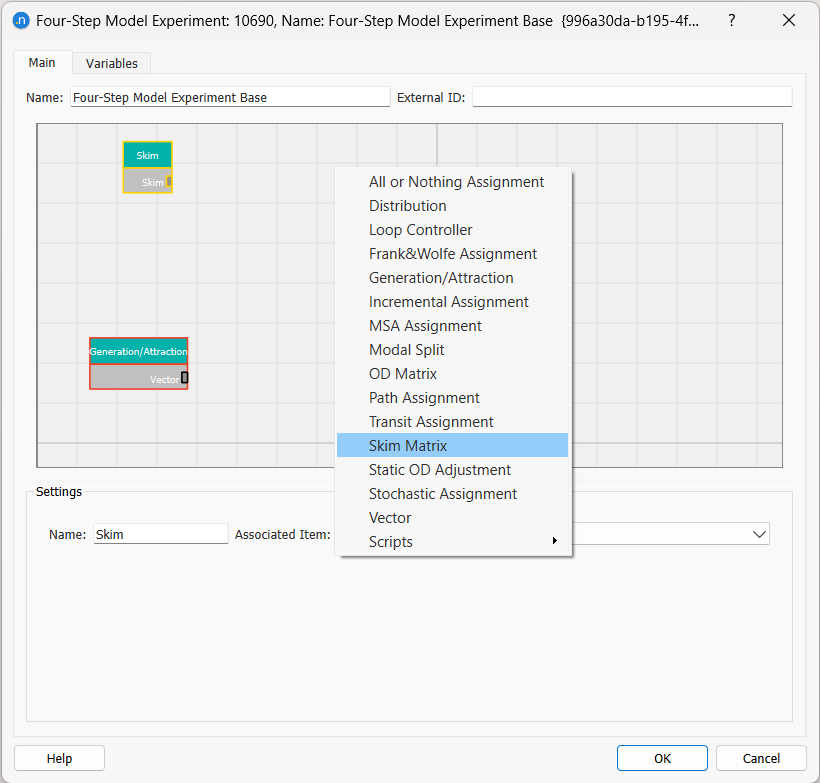820x783 pixels.
Task: Click inside the External ID field
Action: tap(630, 96)
